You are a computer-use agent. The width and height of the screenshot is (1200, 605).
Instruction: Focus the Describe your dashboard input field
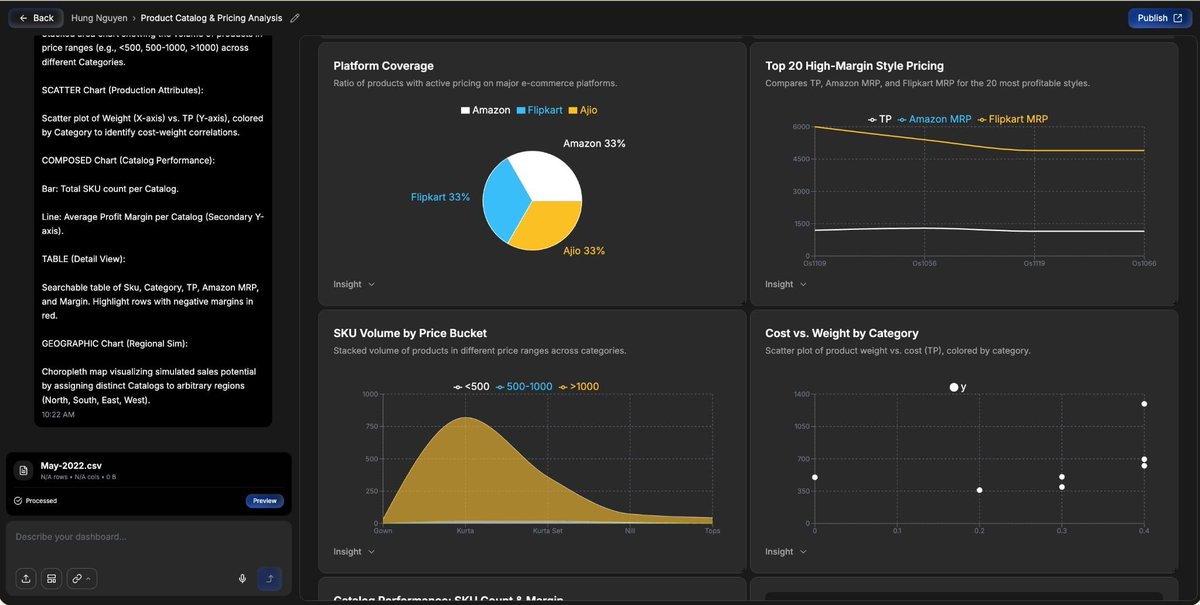[x=148, y=537]
